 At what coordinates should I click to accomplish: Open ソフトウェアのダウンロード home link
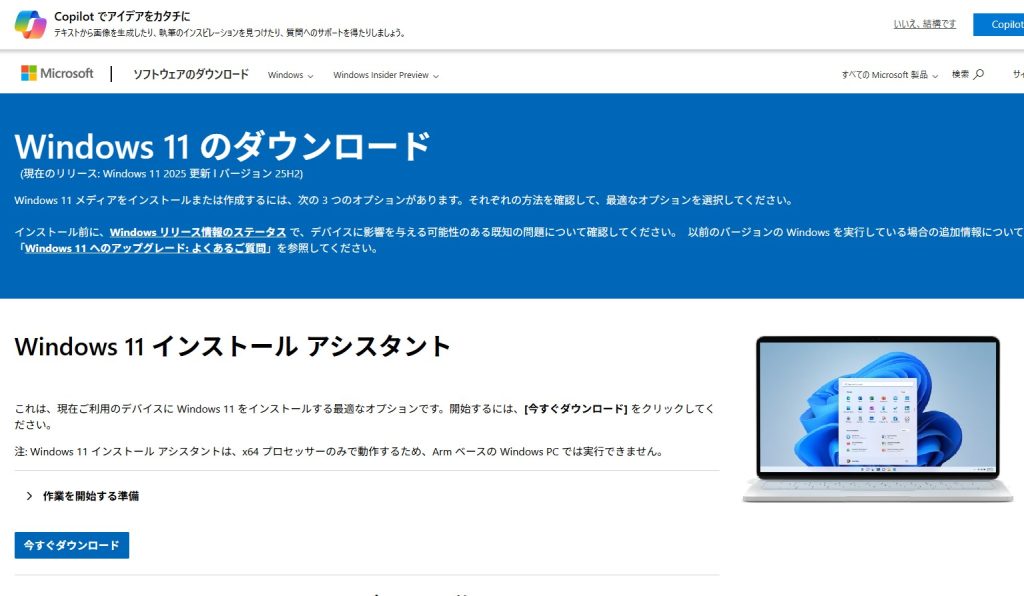click(x=191, y=75)
